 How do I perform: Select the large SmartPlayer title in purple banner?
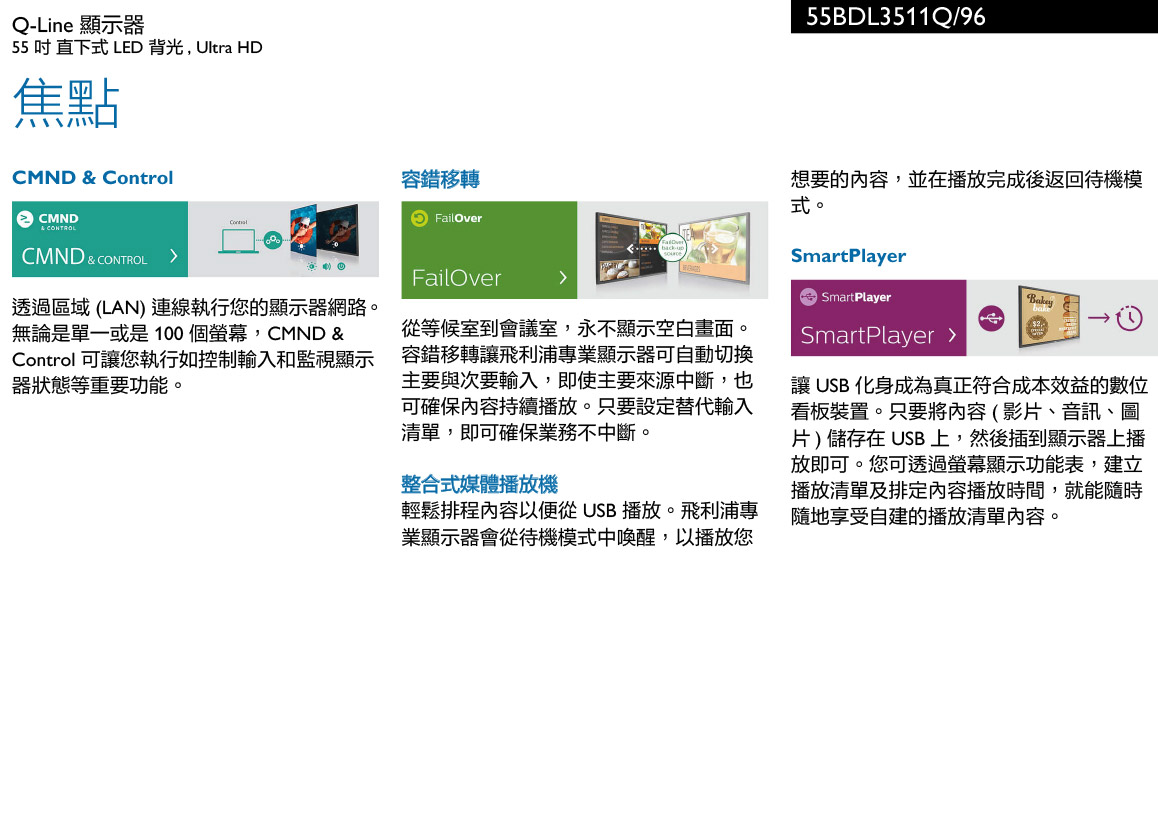coord(867,336)
